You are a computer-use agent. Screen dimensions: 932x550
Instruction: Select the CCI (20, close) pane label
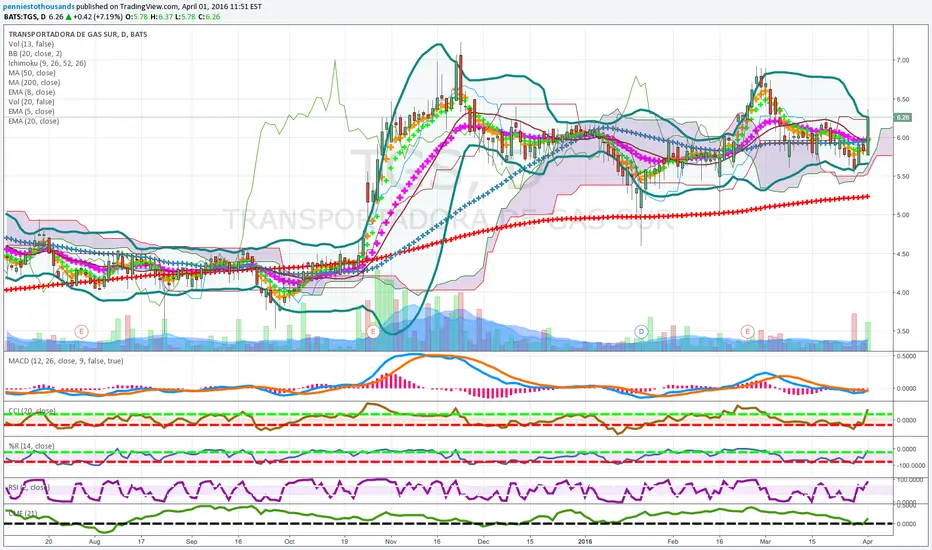[32, 411]
